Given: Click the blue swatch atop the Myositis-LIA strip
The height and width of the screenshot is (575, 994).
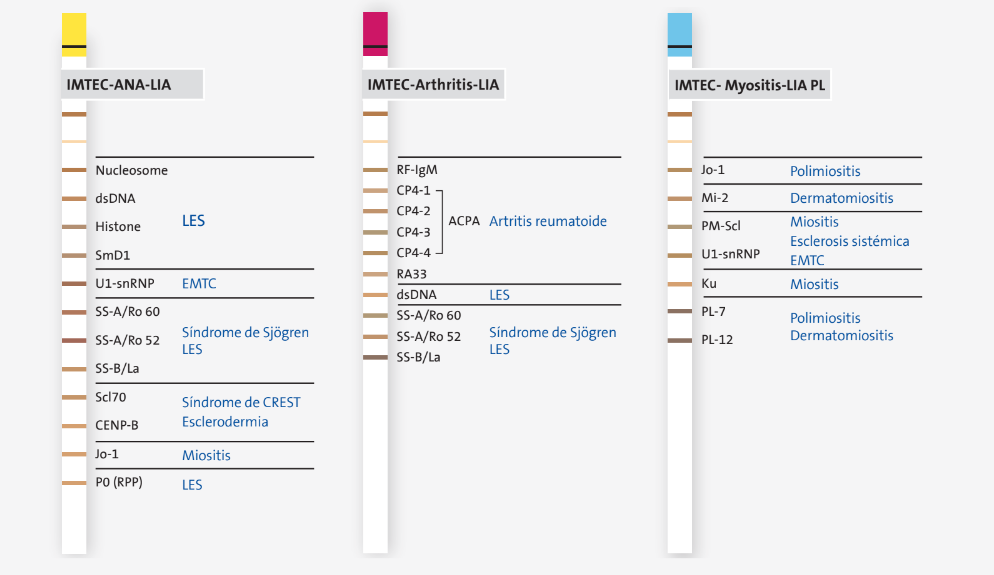Looking at the screenshot, I should coord(680,35).
